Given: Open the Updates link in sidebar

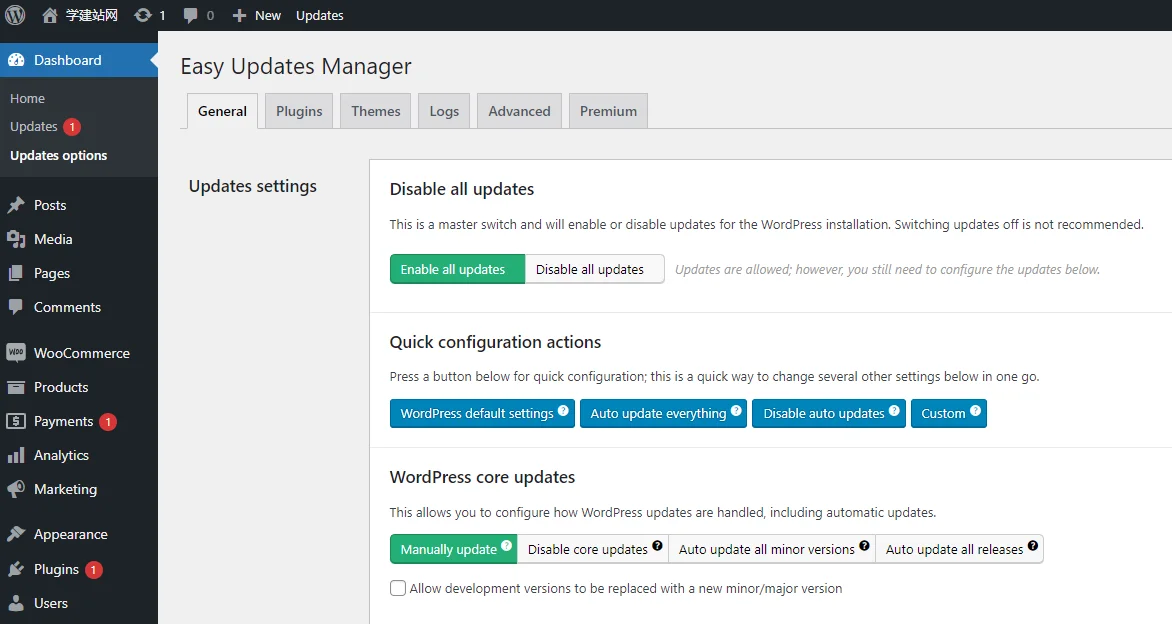Looking at the screenshot, I should coord(34,127).
